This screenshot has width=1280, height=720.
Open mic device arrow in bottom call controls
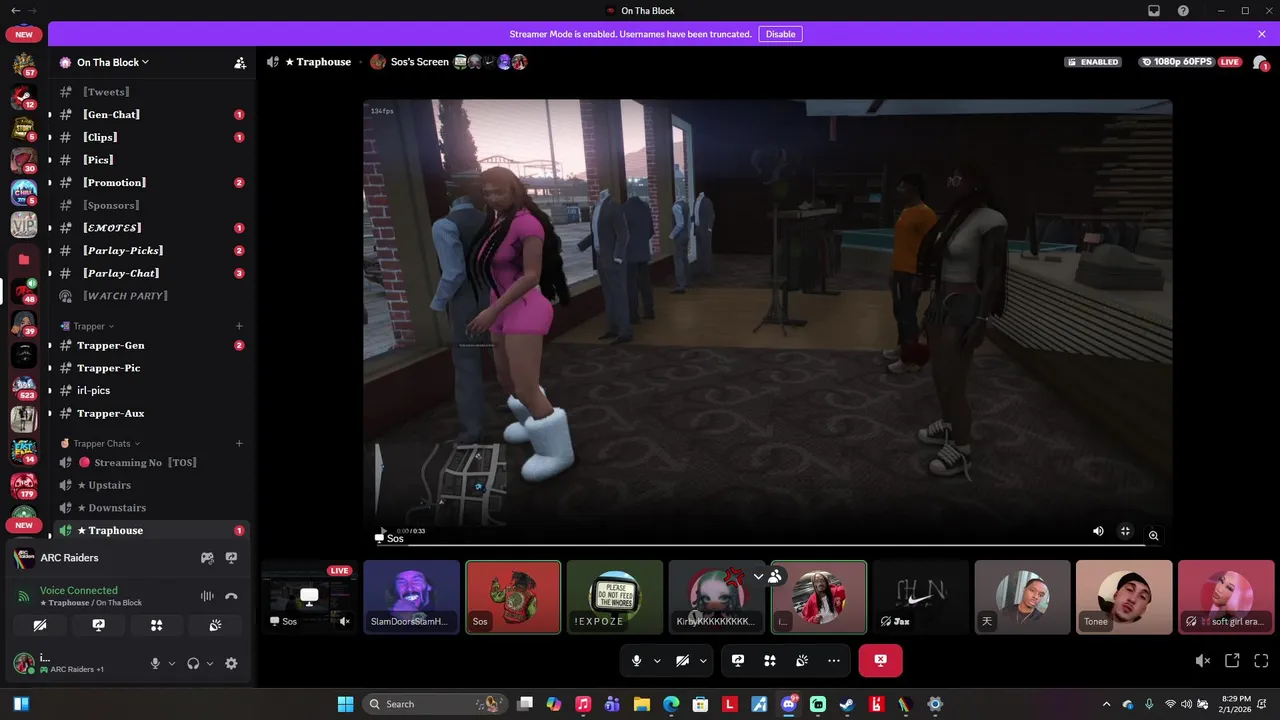(657, 661)
